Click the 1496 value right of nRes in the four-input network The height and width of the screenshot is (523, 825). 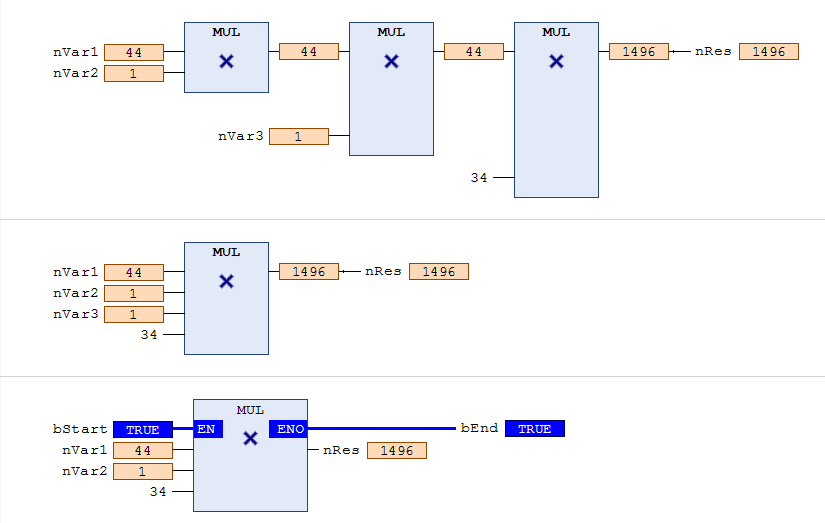[439, 271]
